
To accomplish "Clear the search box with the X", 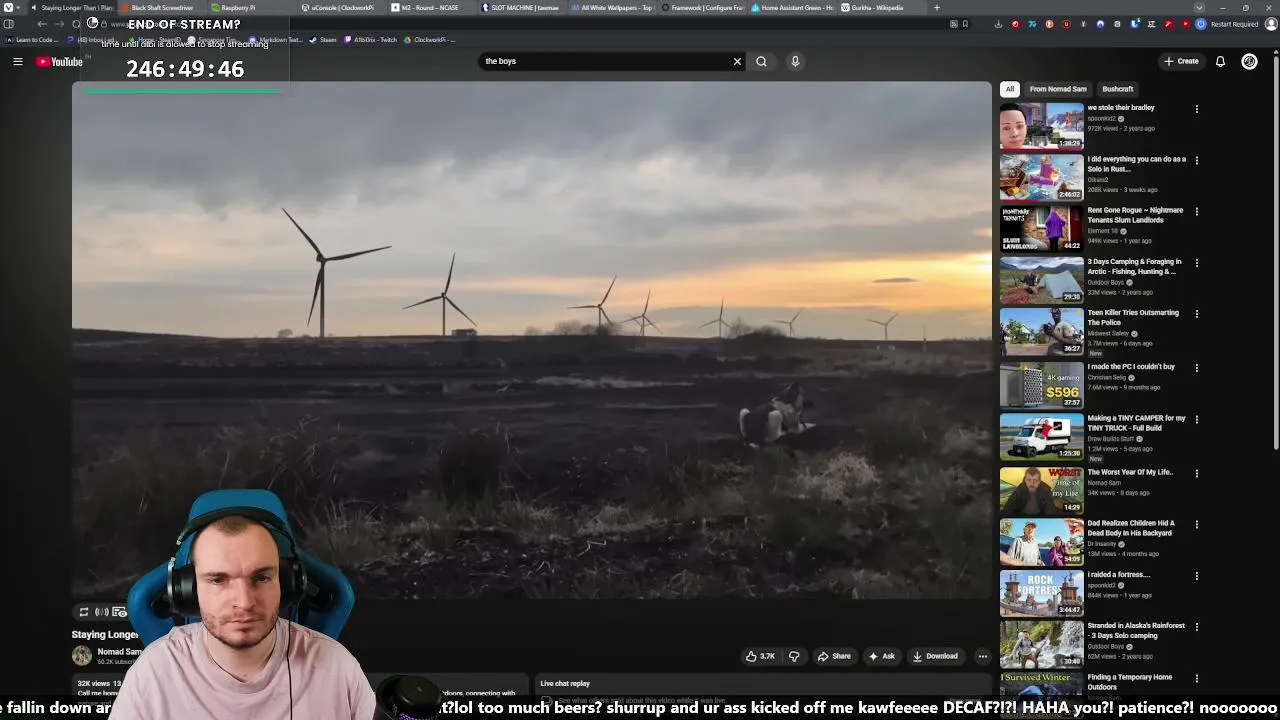I will 737,61.
